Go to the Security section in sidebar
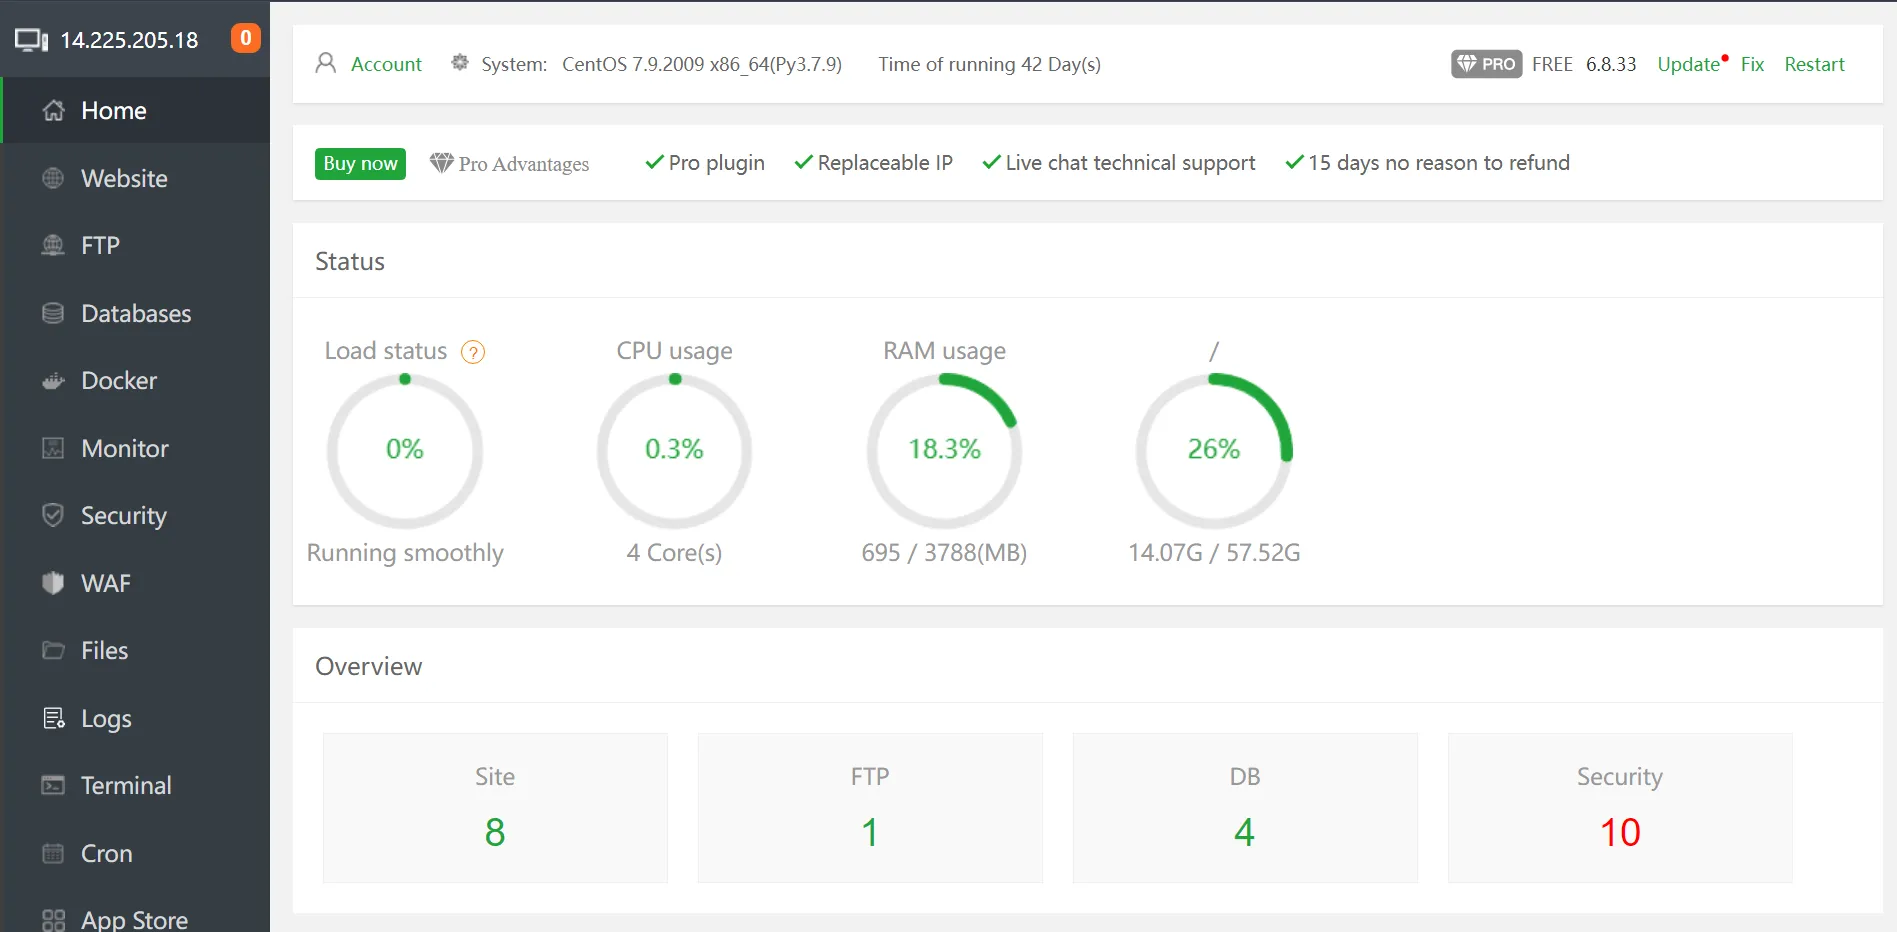1897x932 pixels. (x=123, y=516)
